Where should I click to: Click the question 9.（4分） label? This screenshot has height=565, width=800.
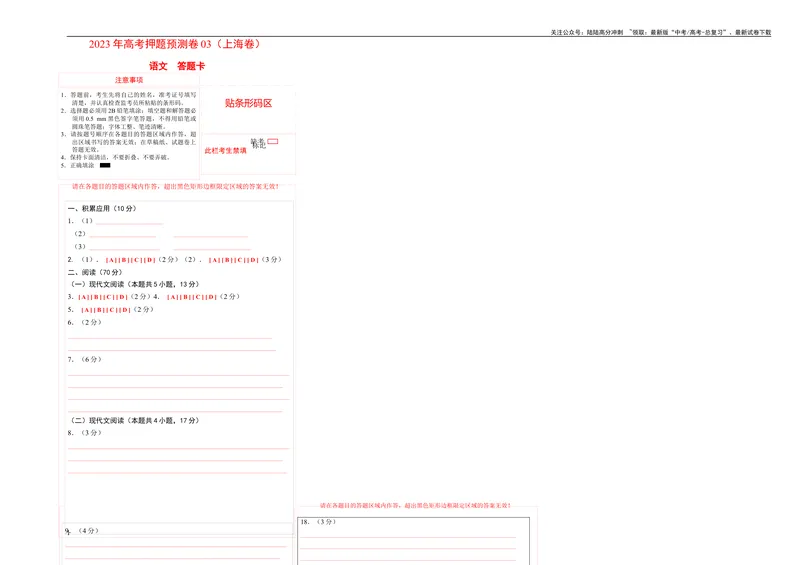[x=82, y=531]
